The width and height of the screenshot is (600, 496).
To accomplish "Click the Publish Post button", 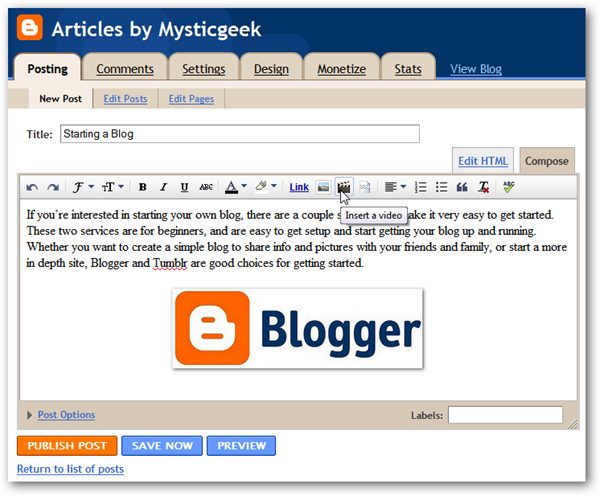I will click(x=67, y=446).
